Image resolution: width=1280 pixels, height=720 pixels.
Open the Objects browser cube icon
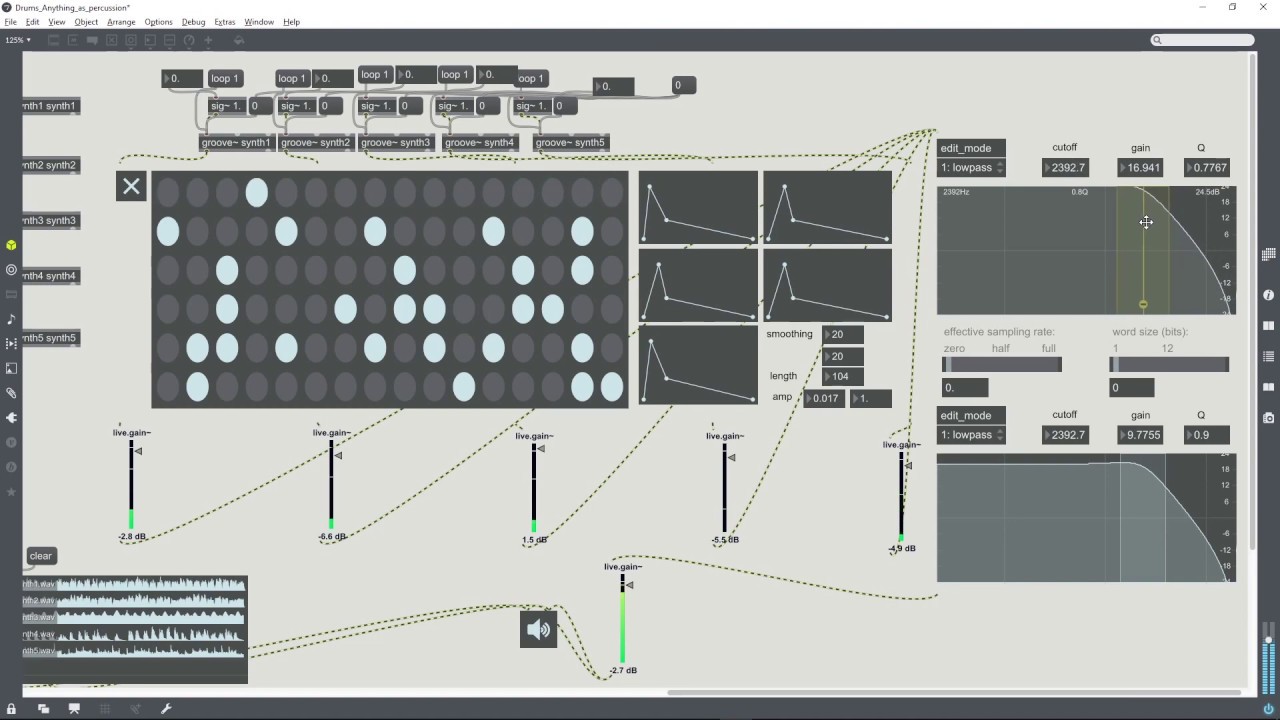(11, 245)
